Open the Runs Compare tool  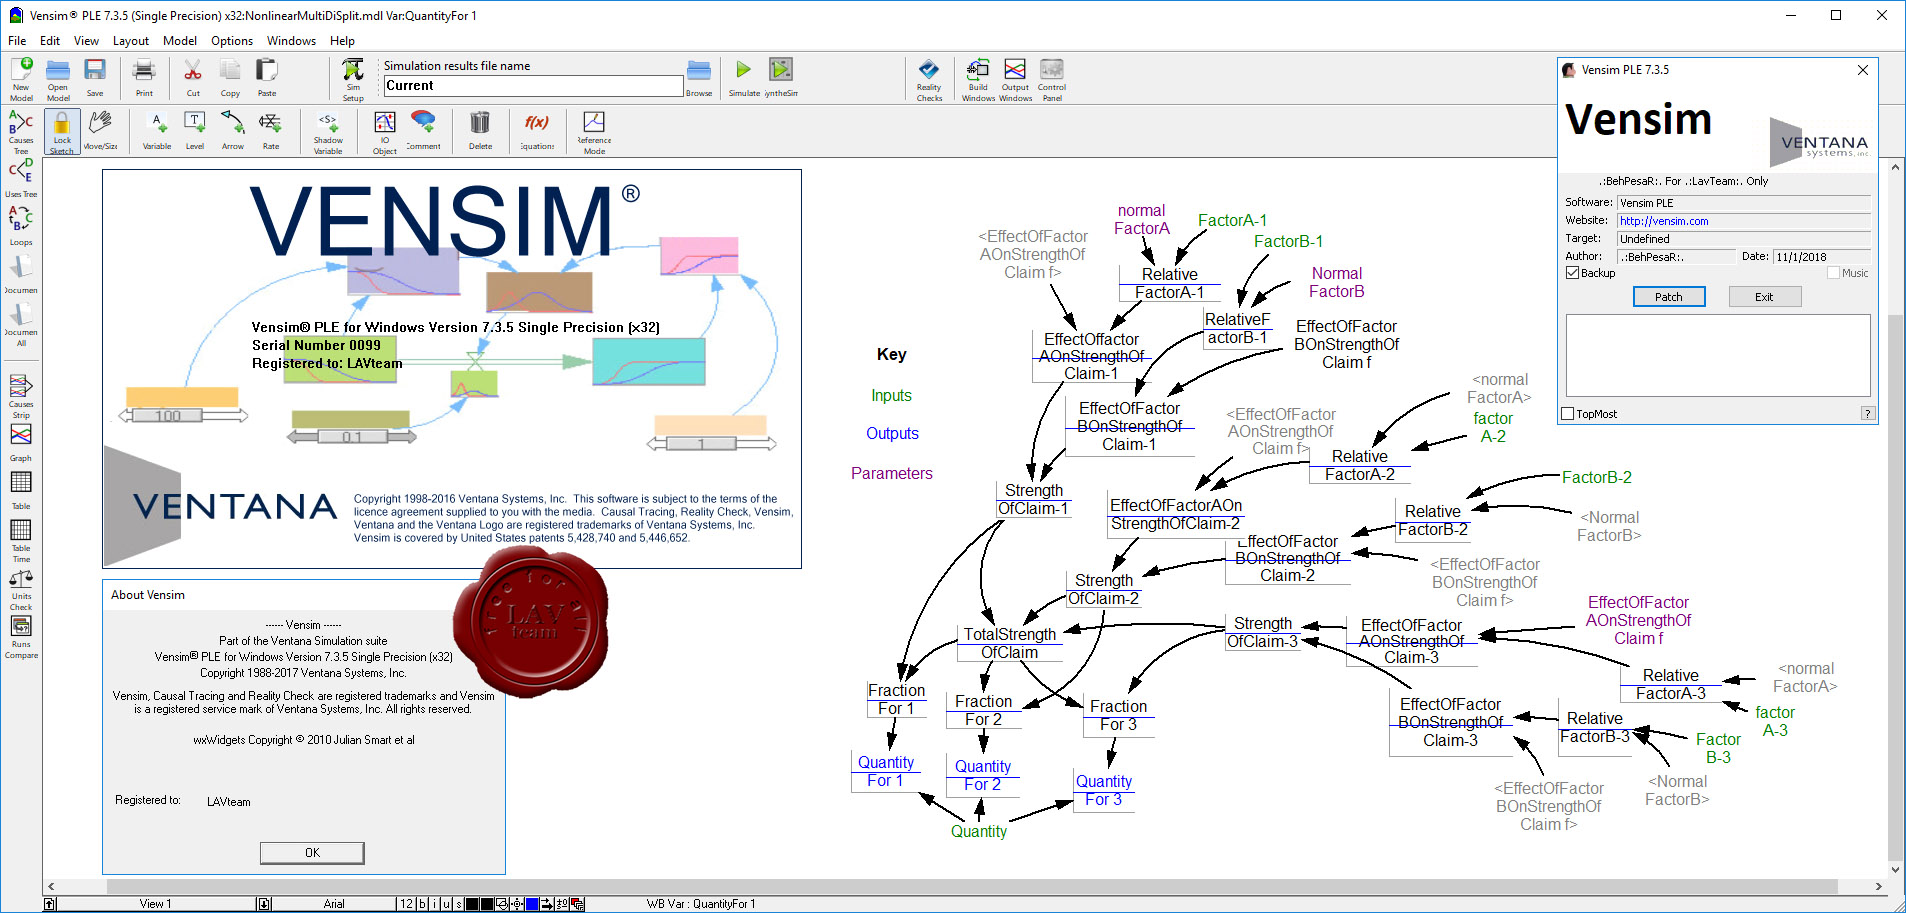pyautogui.click(x=21, y=638)
